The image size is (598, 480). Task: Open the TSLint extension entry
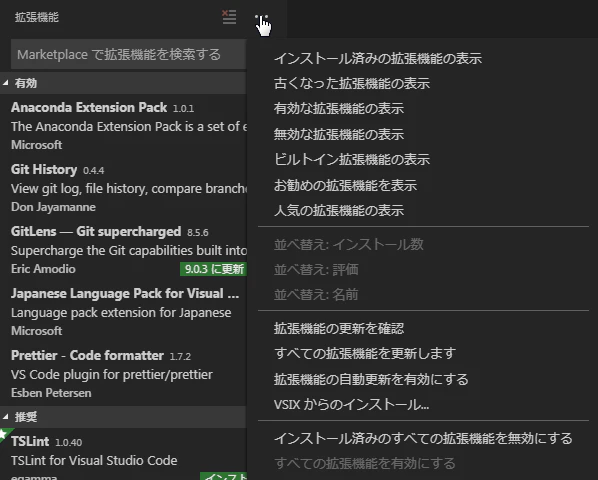click(x=123, y=454)
